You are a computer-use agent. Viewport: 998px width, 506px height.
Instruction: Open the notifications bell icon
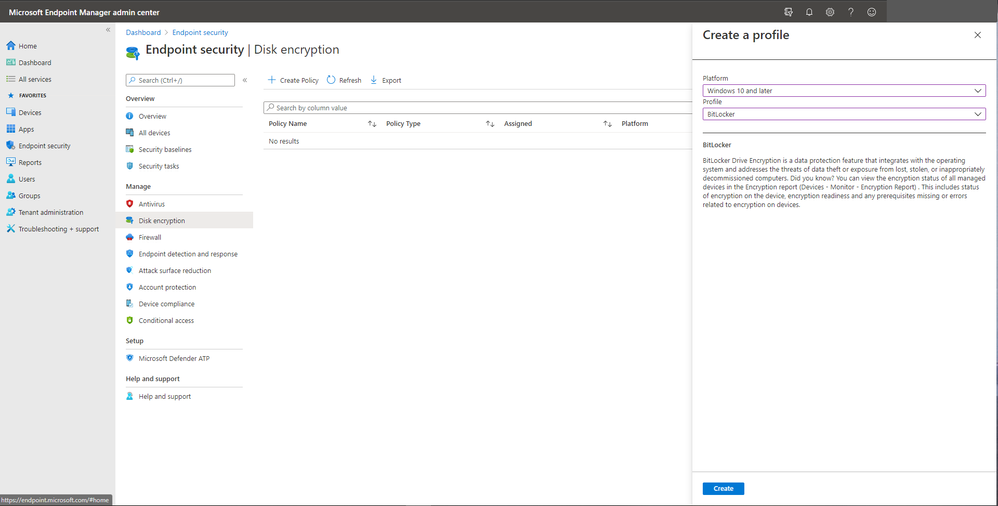[809, 12]
